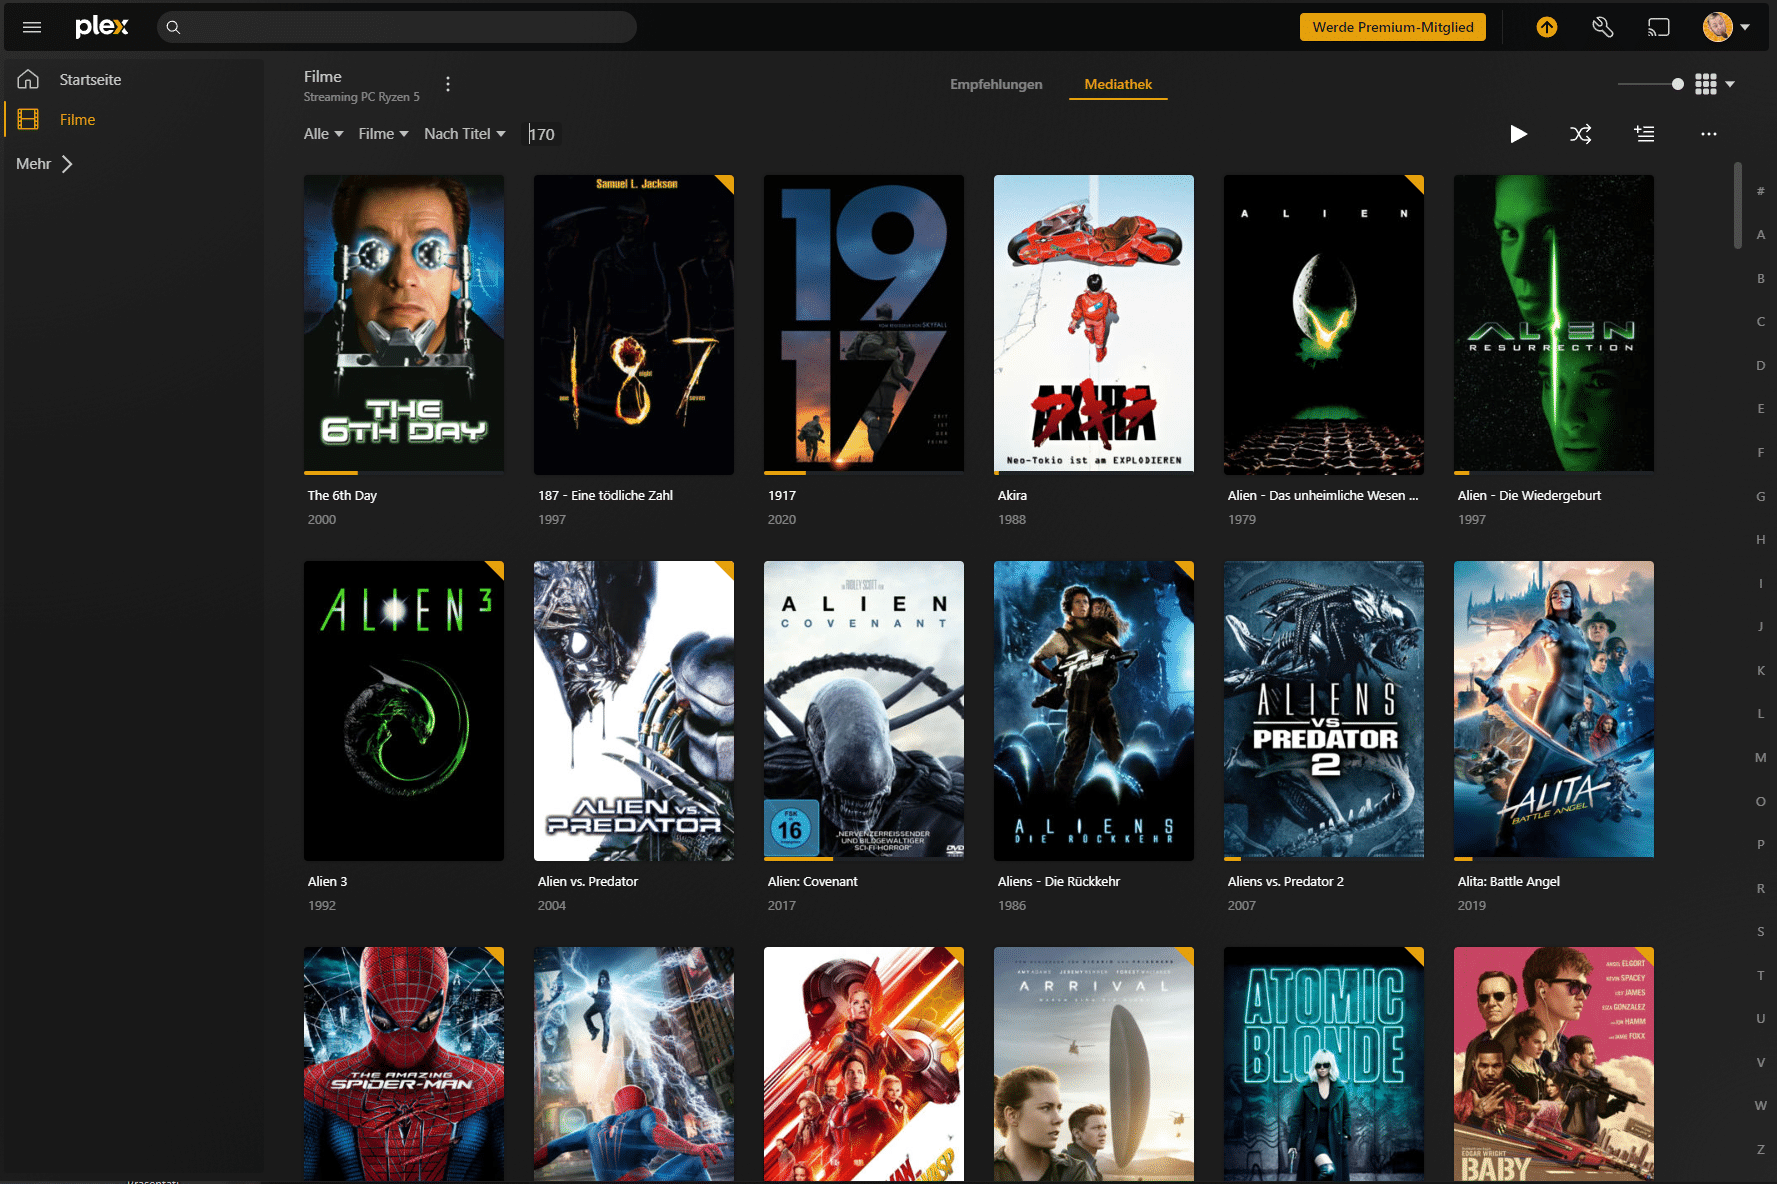This screenshot has width=1777, height=1184.
Task: Open the 1917 movie poster
Action: coord(864,324)
